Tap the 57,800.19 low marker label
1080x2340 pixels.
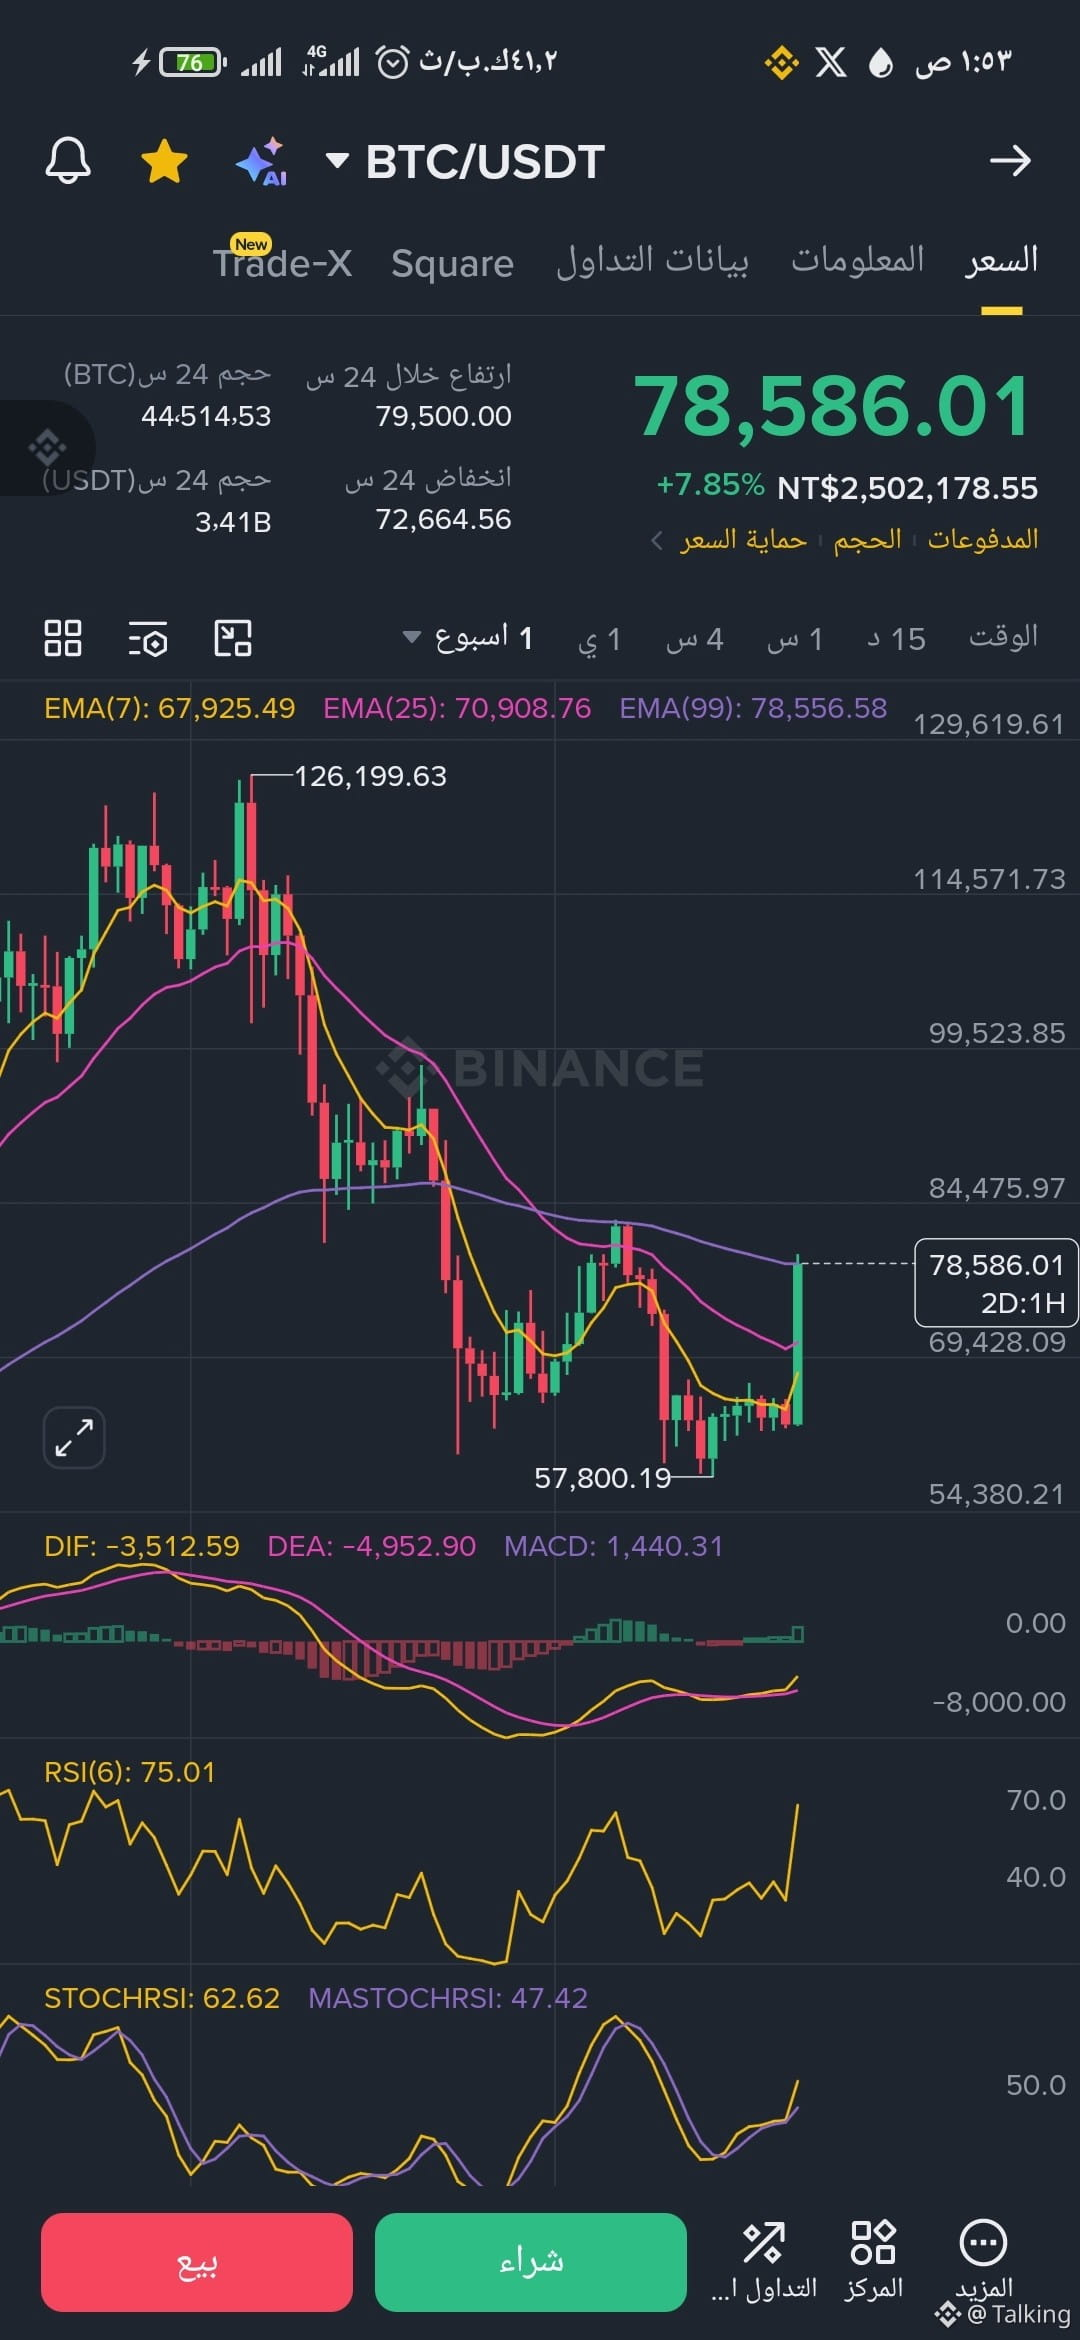pos(602,1478)
